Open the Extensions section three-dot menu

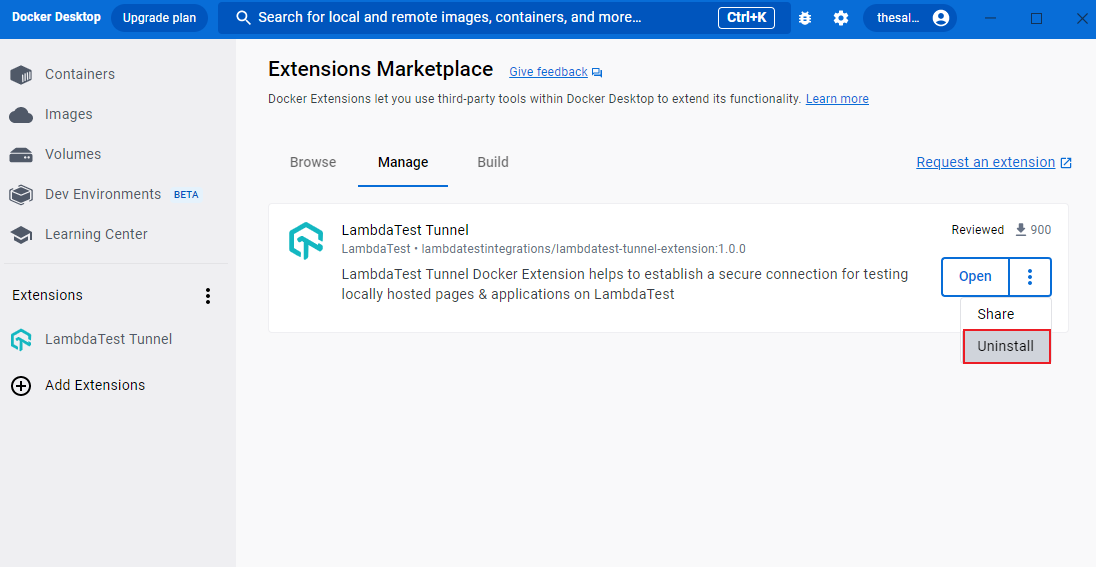pyautogui.click(x=208, y=296)
